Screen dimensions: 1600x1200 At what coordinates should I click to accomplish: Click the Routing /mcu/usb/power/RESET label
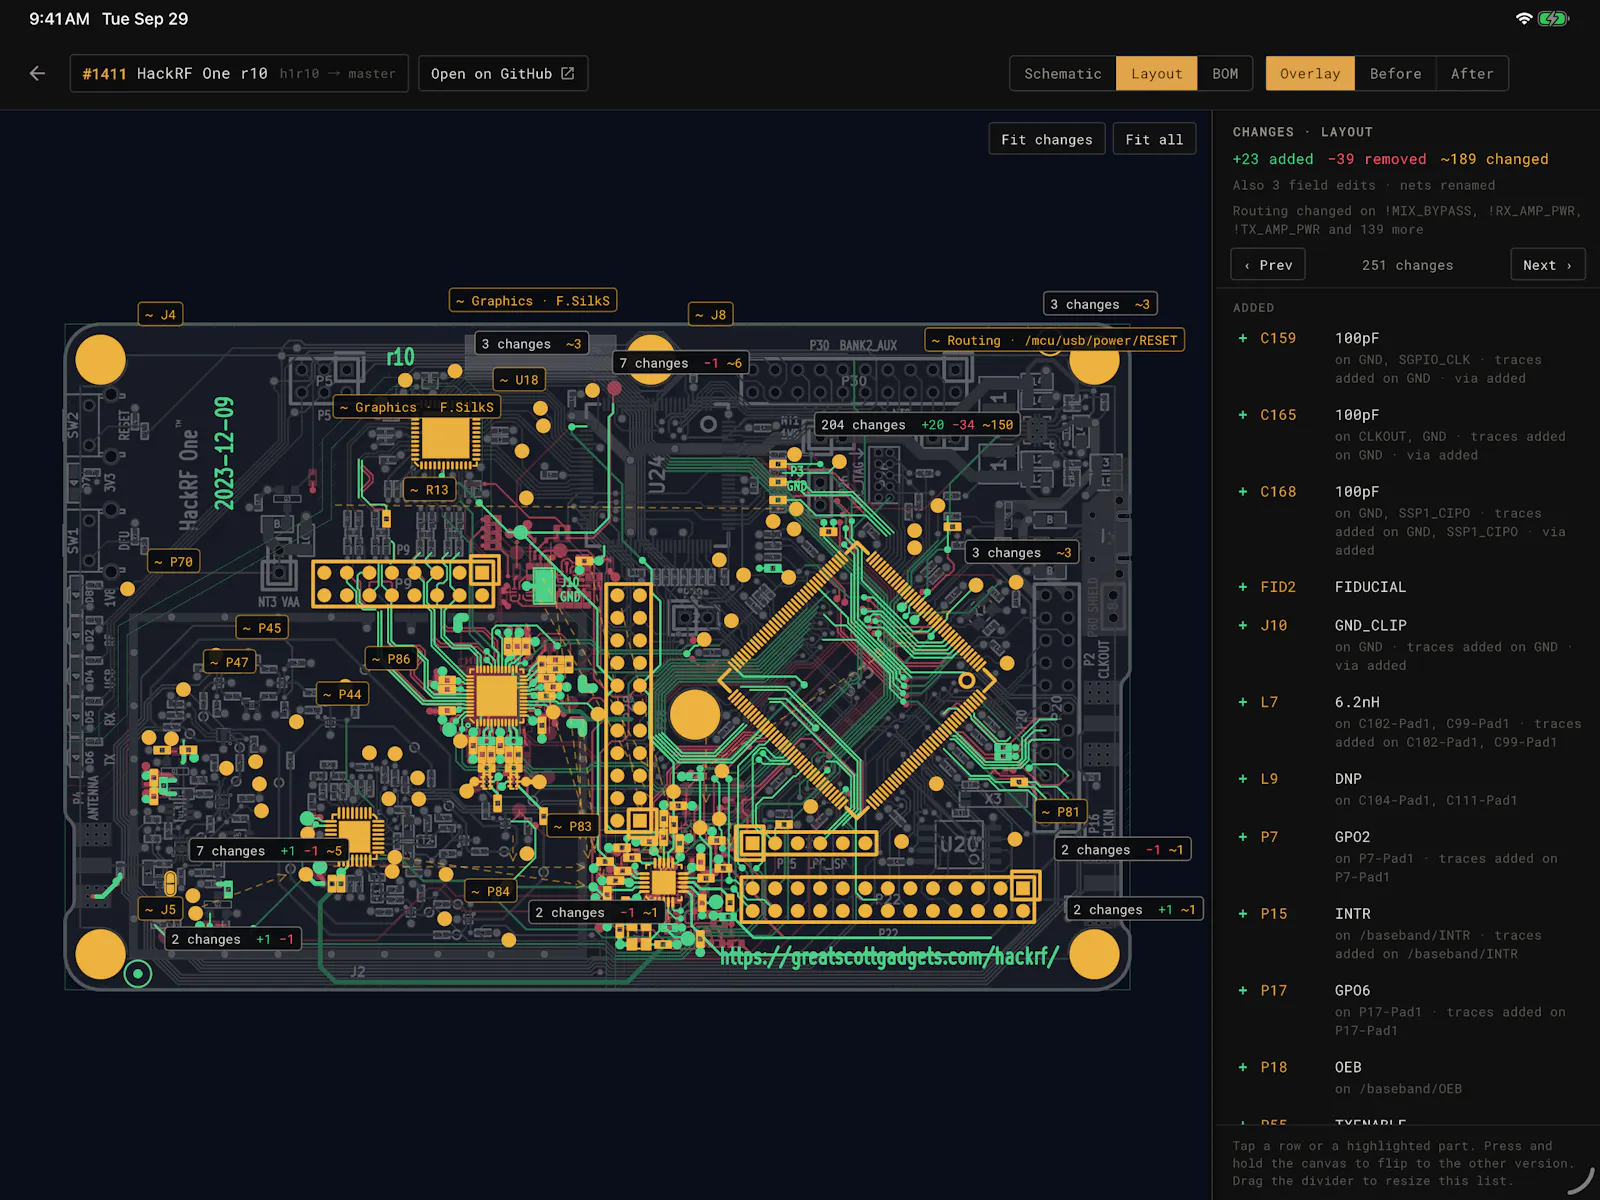tap(1054, 340)
